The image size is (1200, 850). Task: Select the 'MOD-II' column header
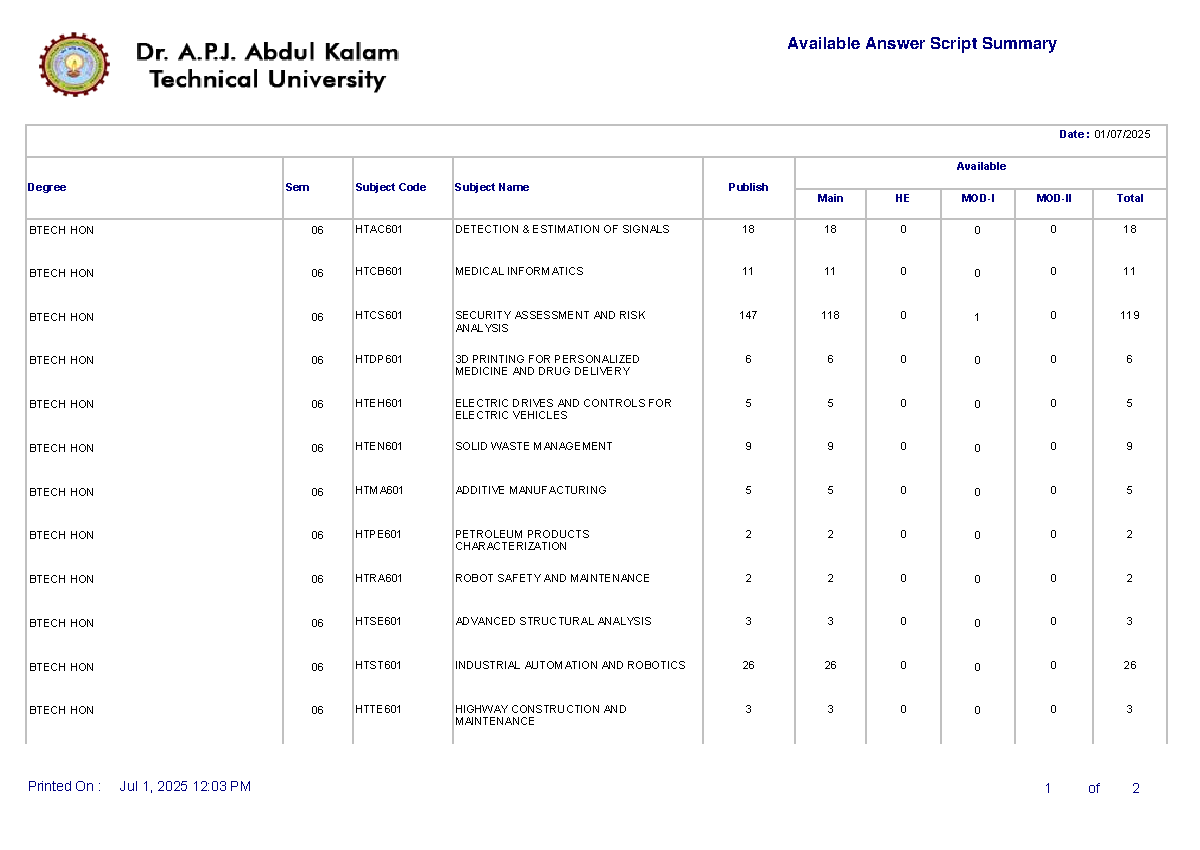(1054, 198)
